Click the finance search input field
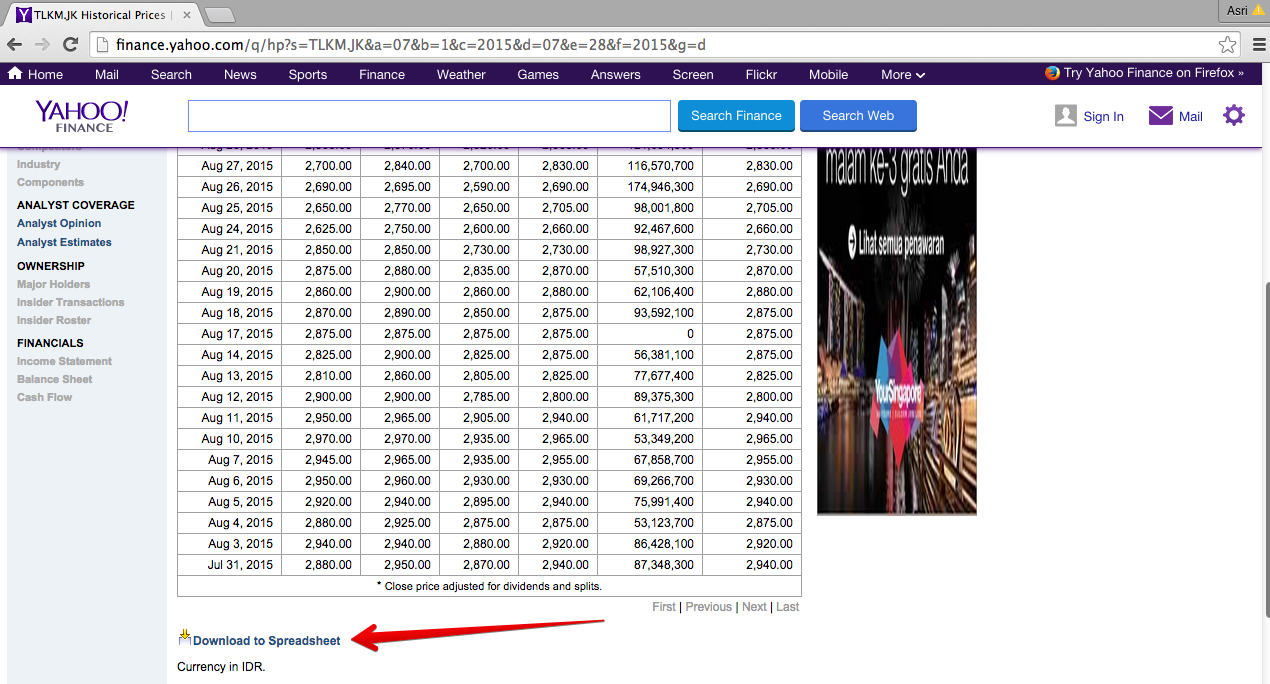Viewport: 1270px width, 684px height. tap(428, 115)
